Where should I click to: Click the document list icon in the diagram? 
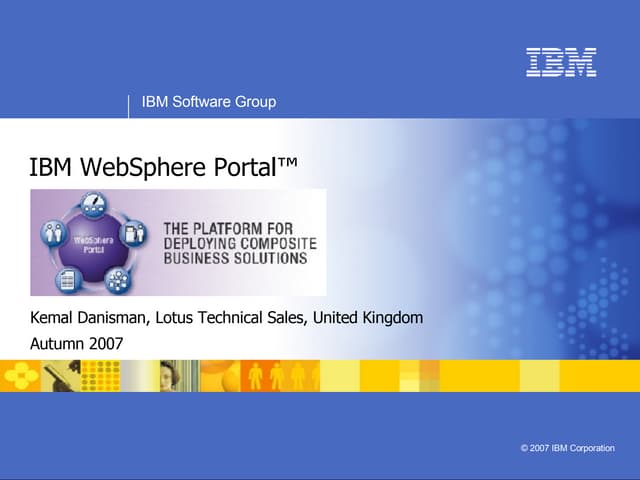(x=68, y=281)
